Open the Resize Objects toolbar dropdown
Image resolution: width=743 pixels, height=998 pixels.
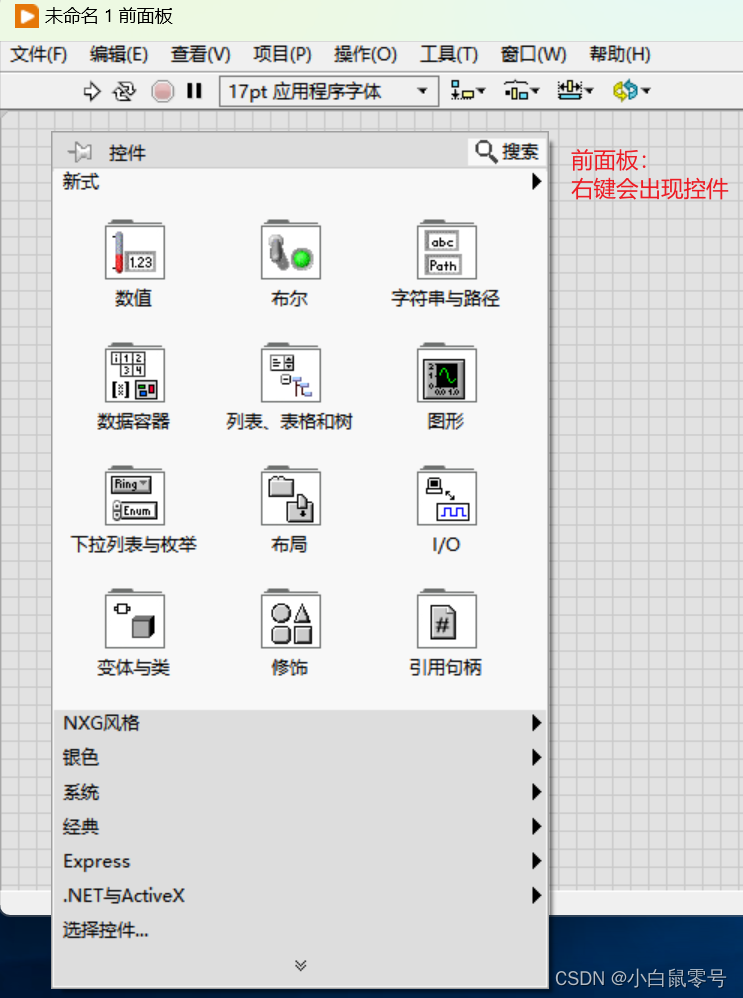click(x=575, y=91)
